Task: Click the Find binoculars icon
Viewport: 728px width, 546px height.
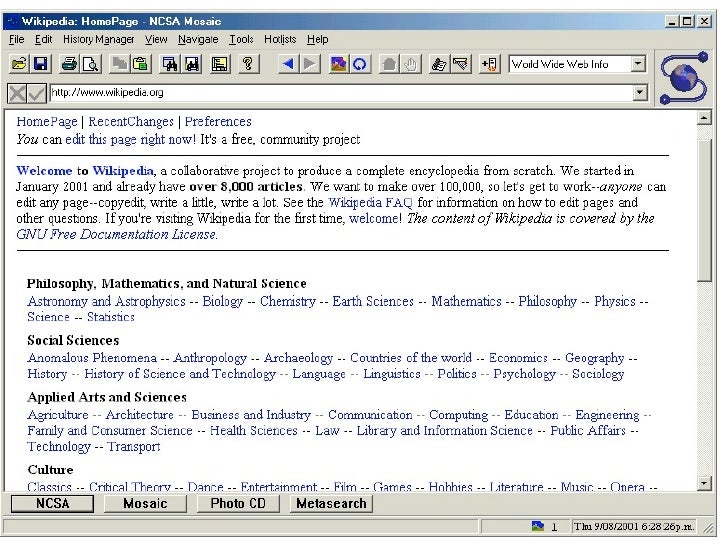Action: (169, 64)
